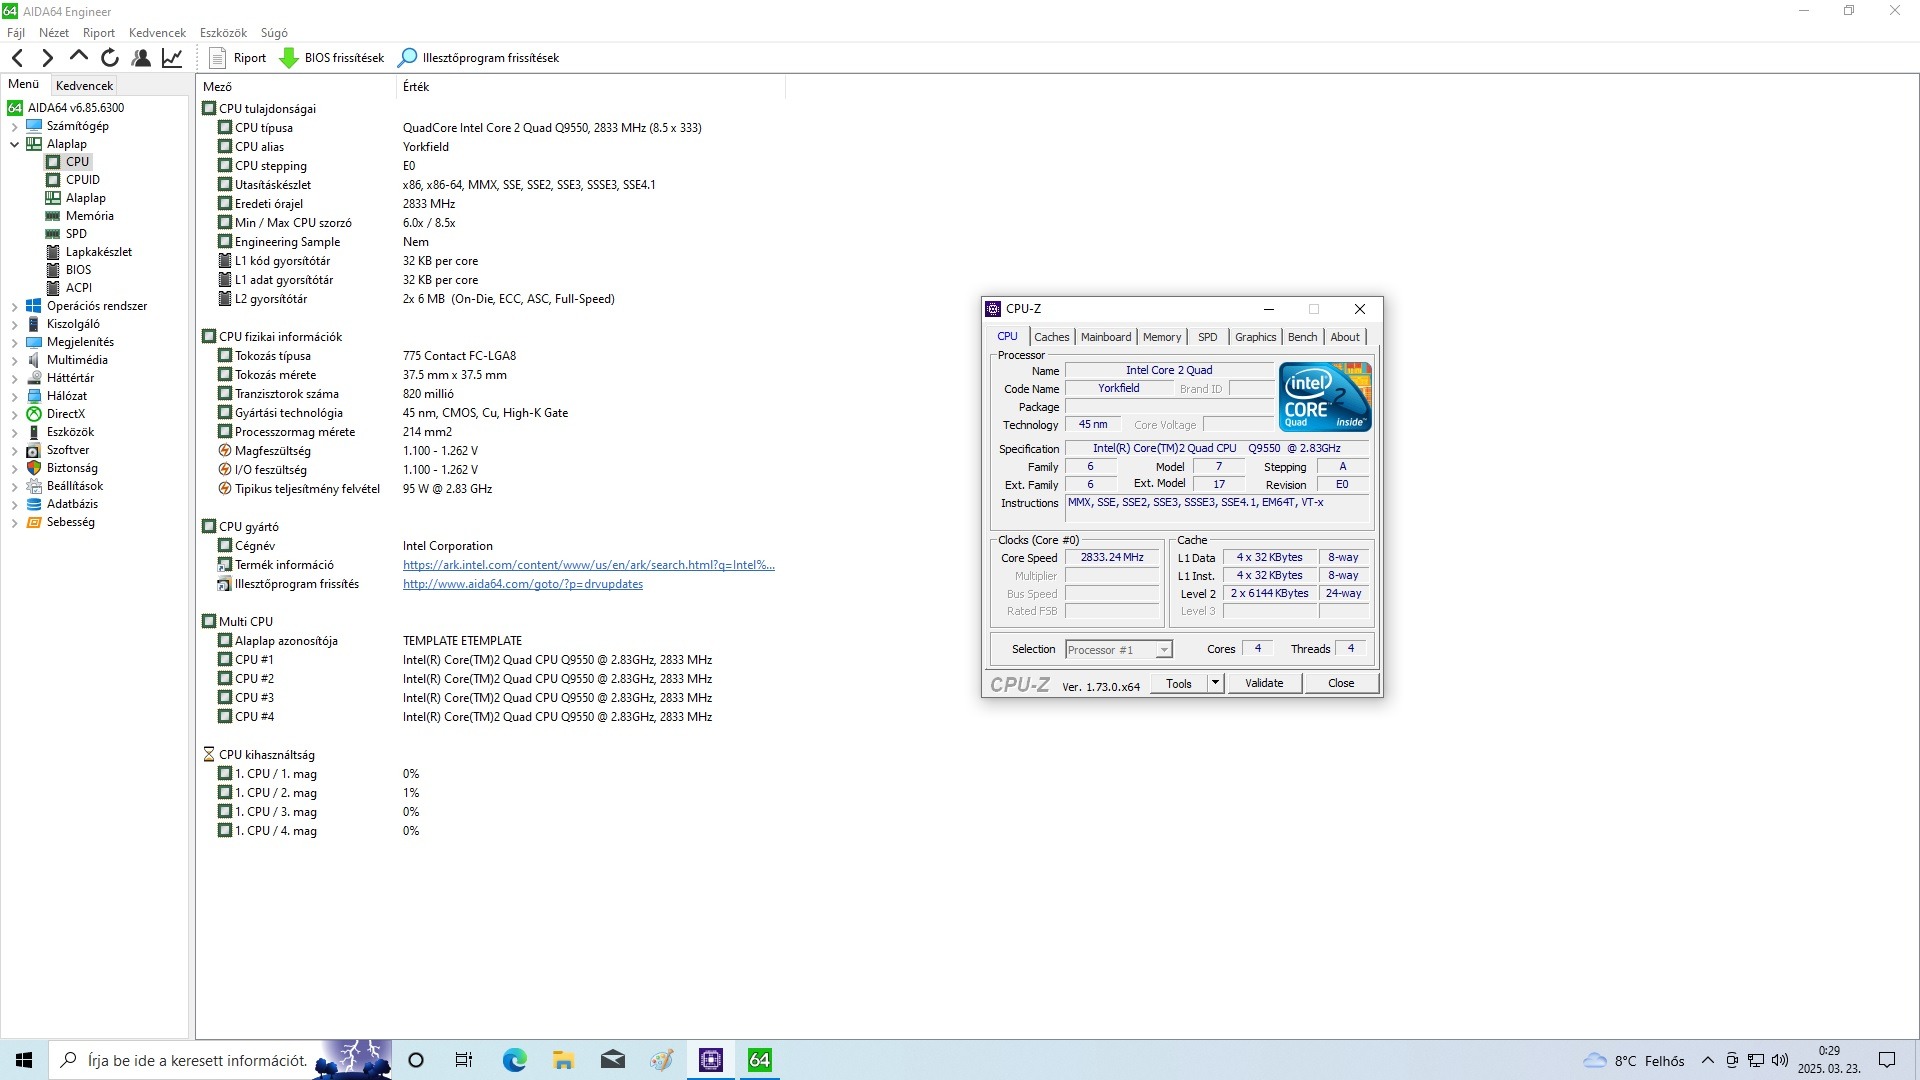1920x1080 pixels.
Task: Open the Riport menu
Action: [99, 33]
